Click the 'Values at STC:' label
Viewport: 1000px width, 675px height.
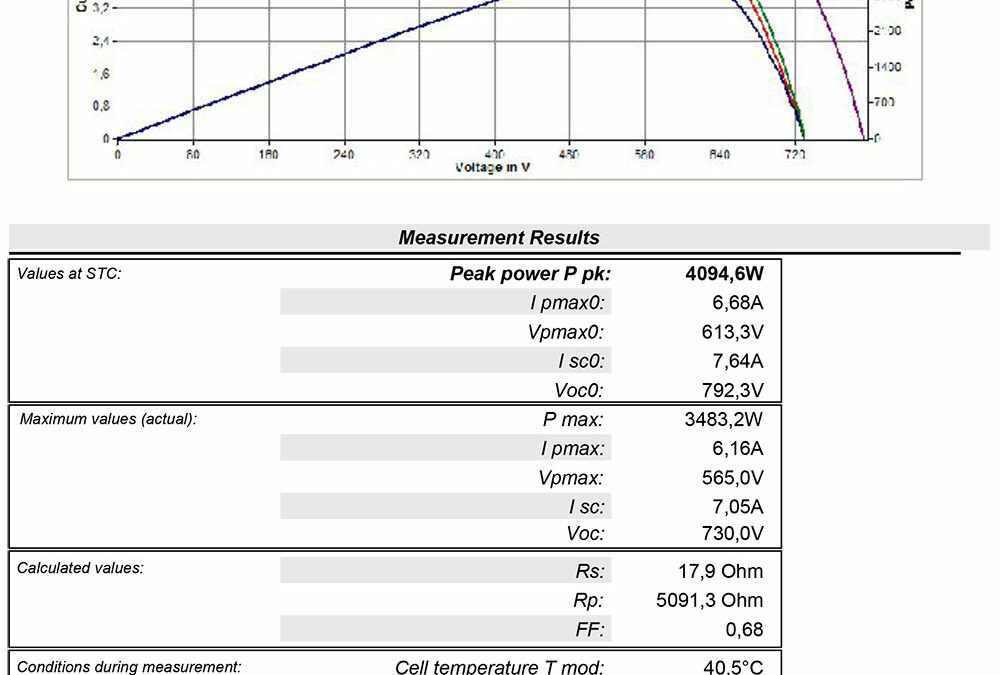69,274
